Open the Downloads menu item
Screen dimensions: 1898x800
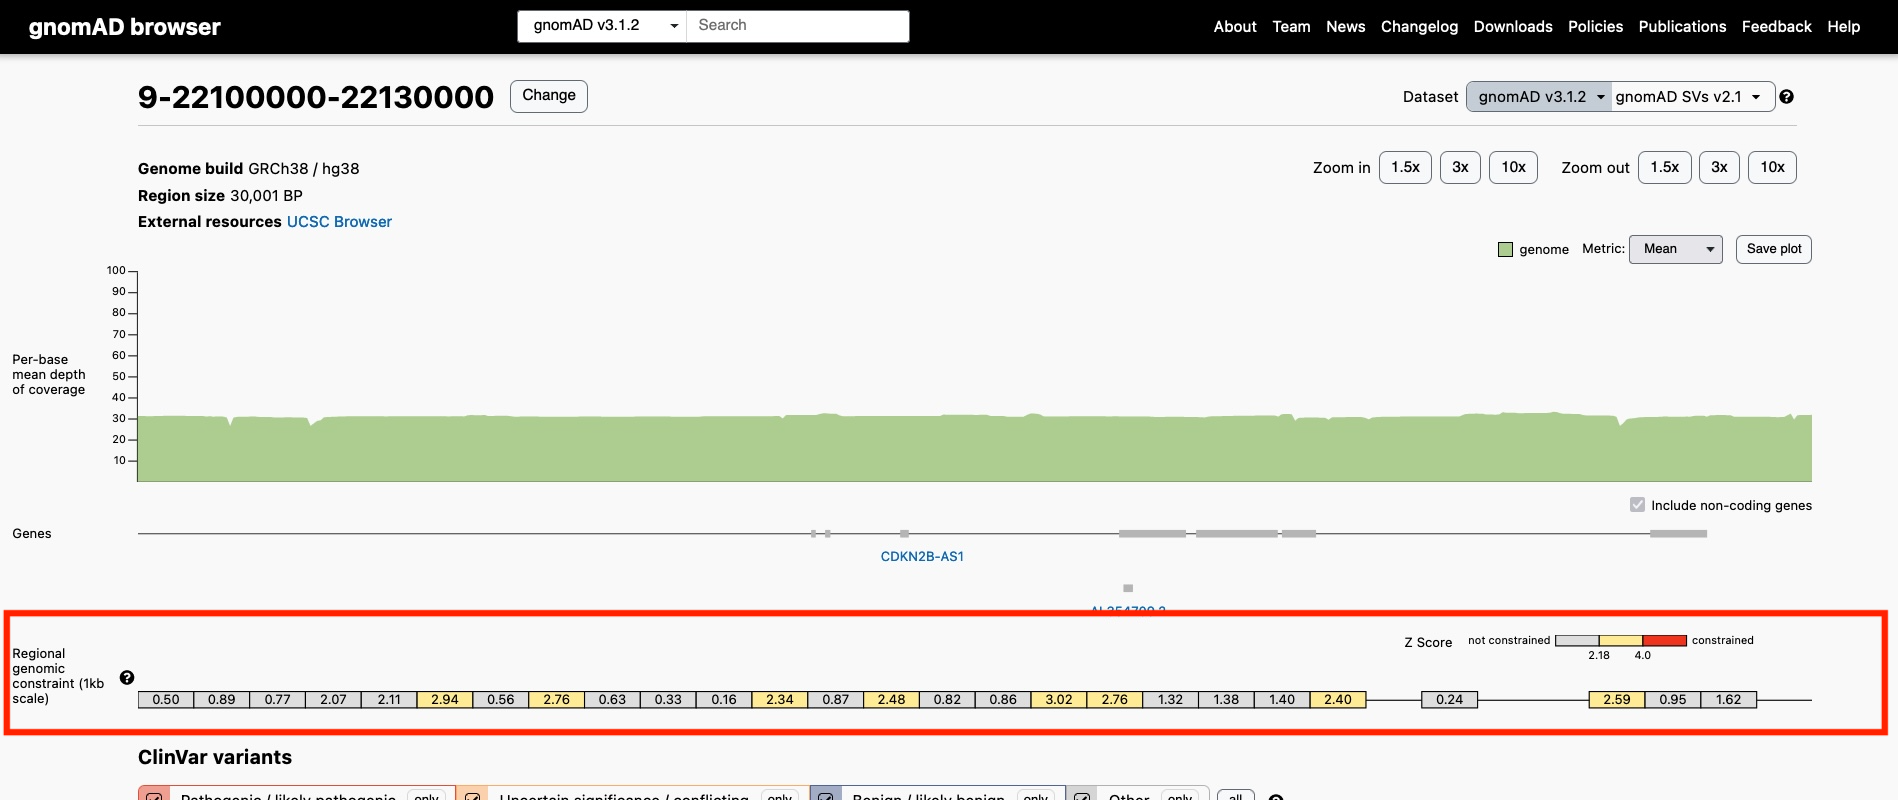tap(1512, 27)
